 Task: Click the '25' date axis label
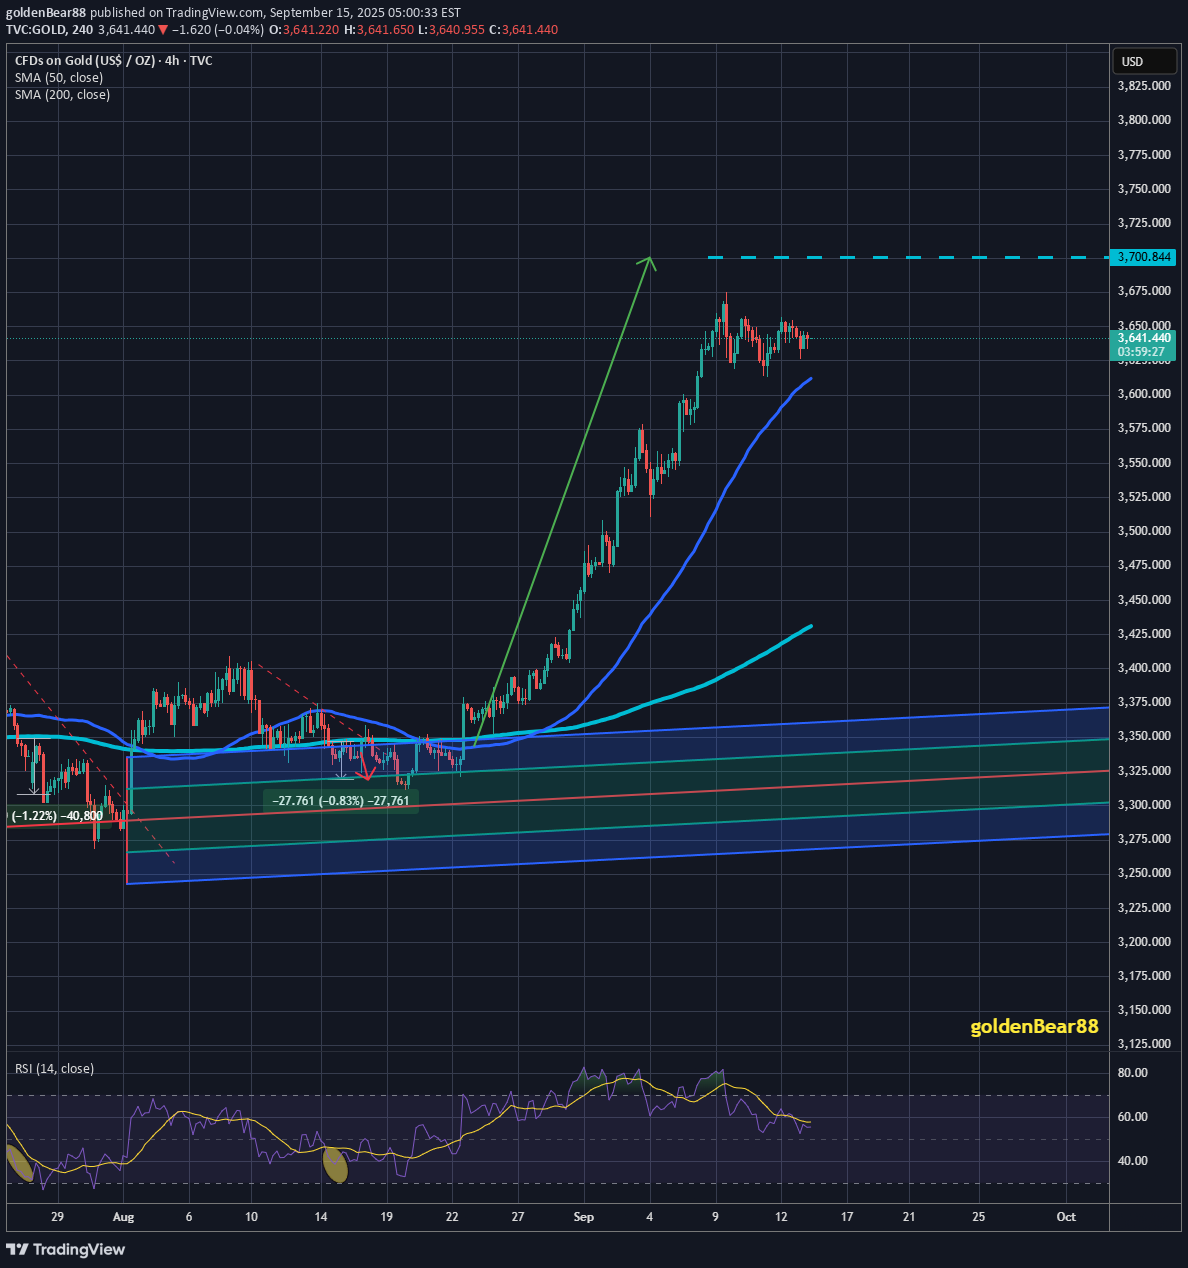click(x=978, y=1217)
